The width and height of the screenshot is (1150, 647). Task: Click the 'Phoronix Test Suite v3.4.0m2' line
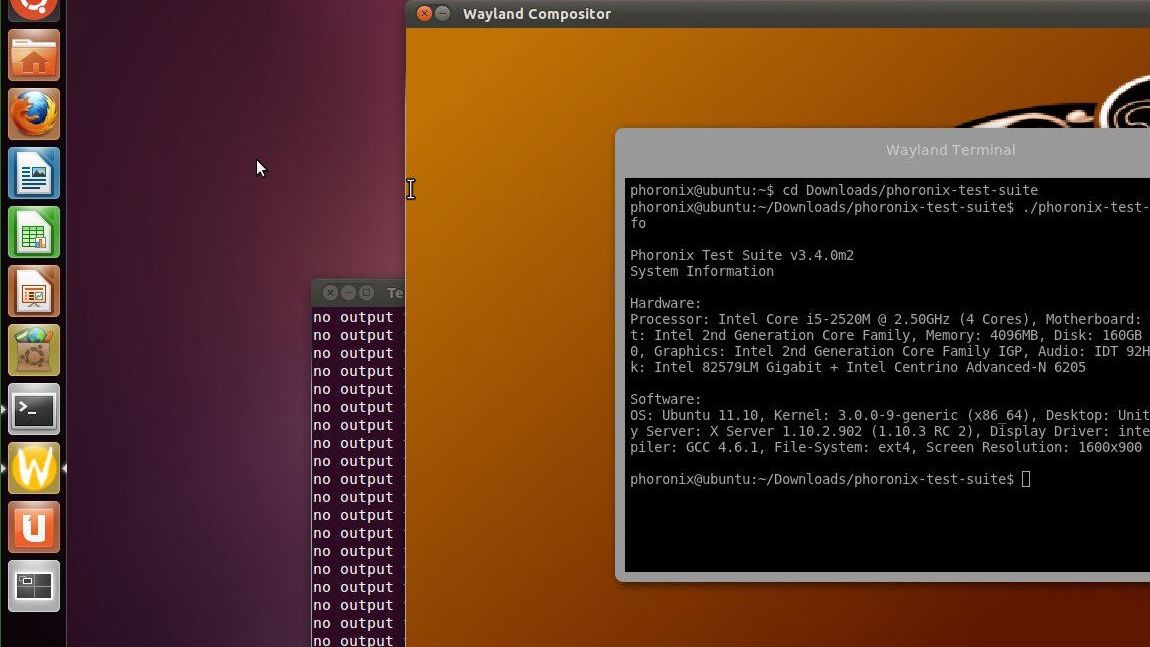pyautogui.click(x=741, y=255)
